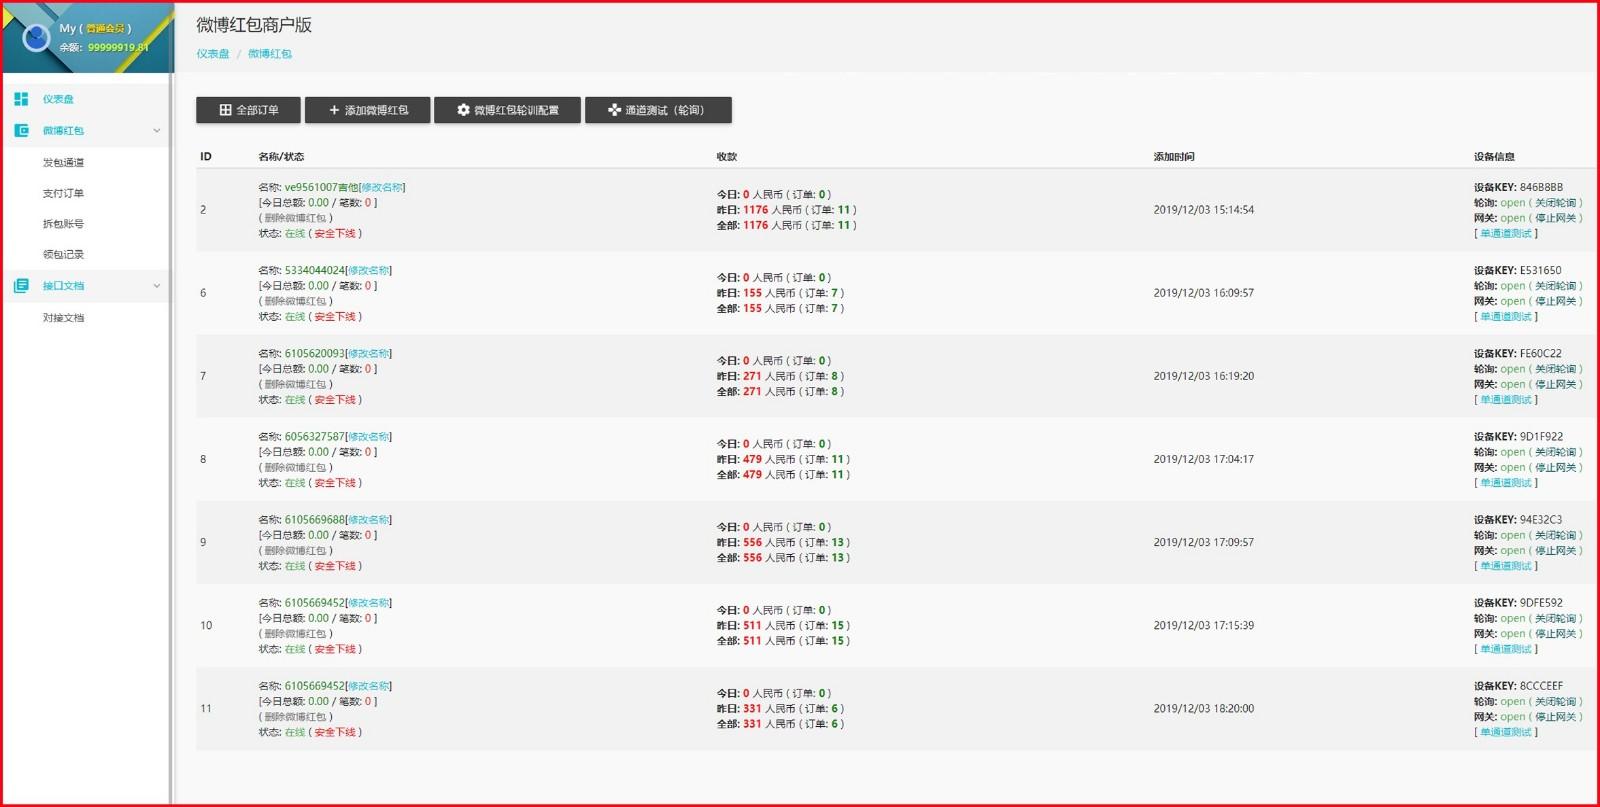This screenshot has width=1600, height=807.
Task: Click the user avatar in the sidebar header
Action: click(36, 38)
